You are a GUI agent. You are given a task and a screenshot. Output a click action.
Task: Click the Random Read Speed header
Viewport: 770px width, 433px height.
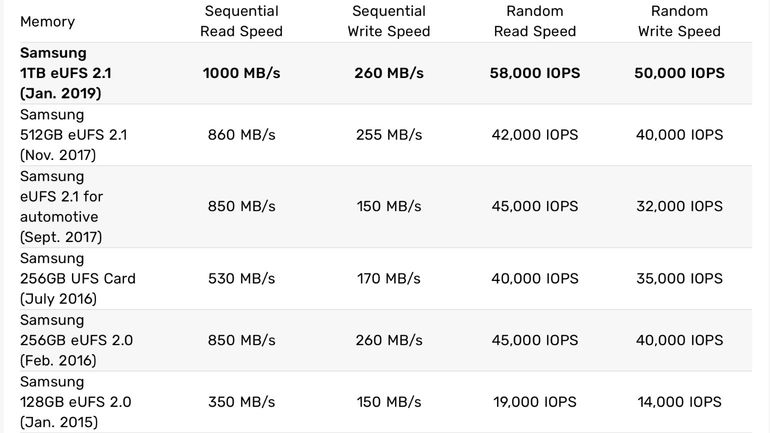(534, 21)
